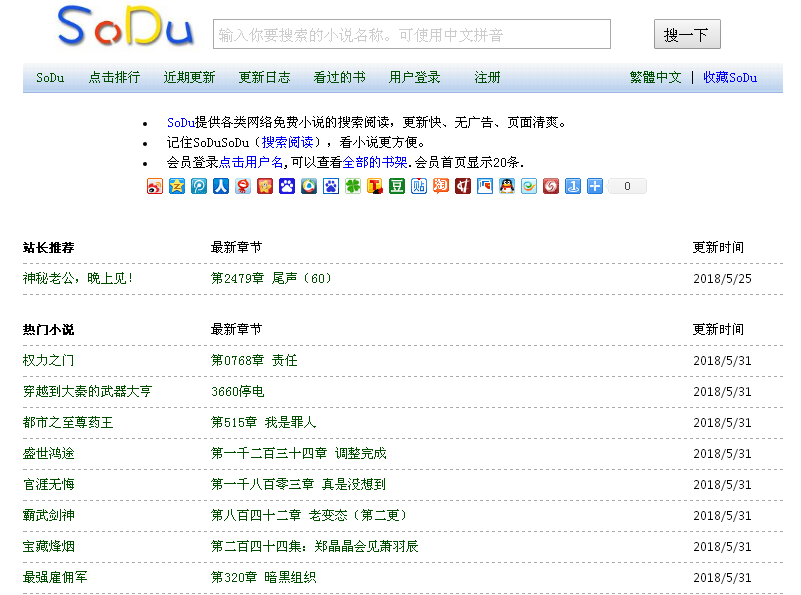Click the Kaixin clover share icon
The height and width of the screenshot is (595, 801).
click(352, 186)
